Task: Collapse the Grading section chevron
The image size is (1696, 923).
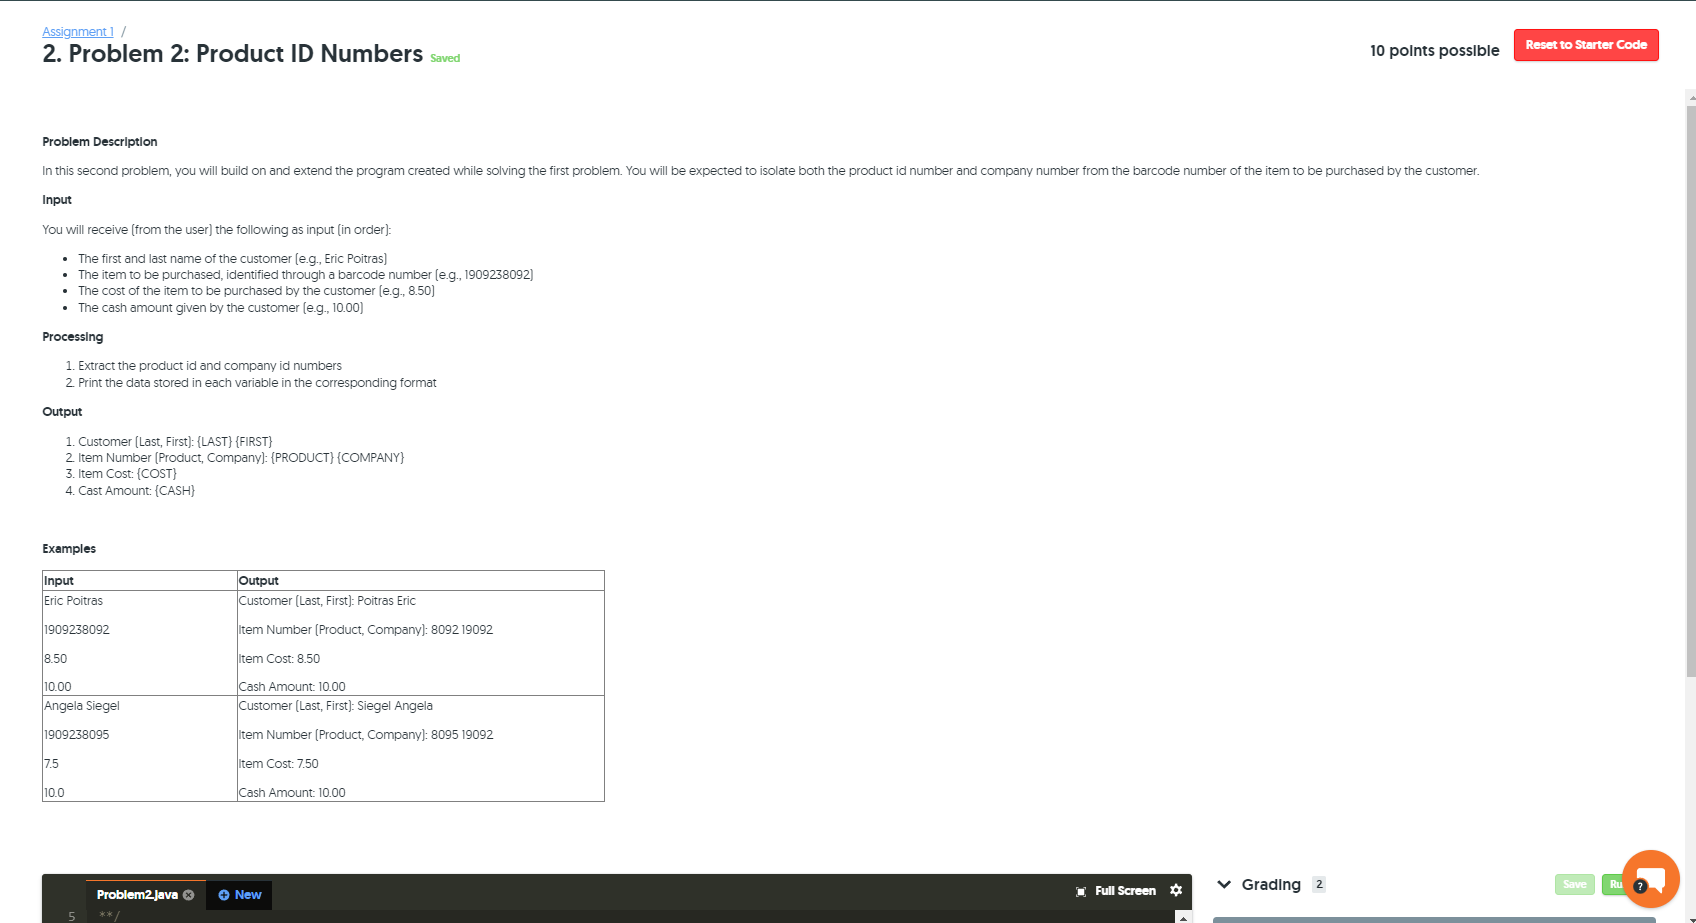Action: [x=1224, y=884]
